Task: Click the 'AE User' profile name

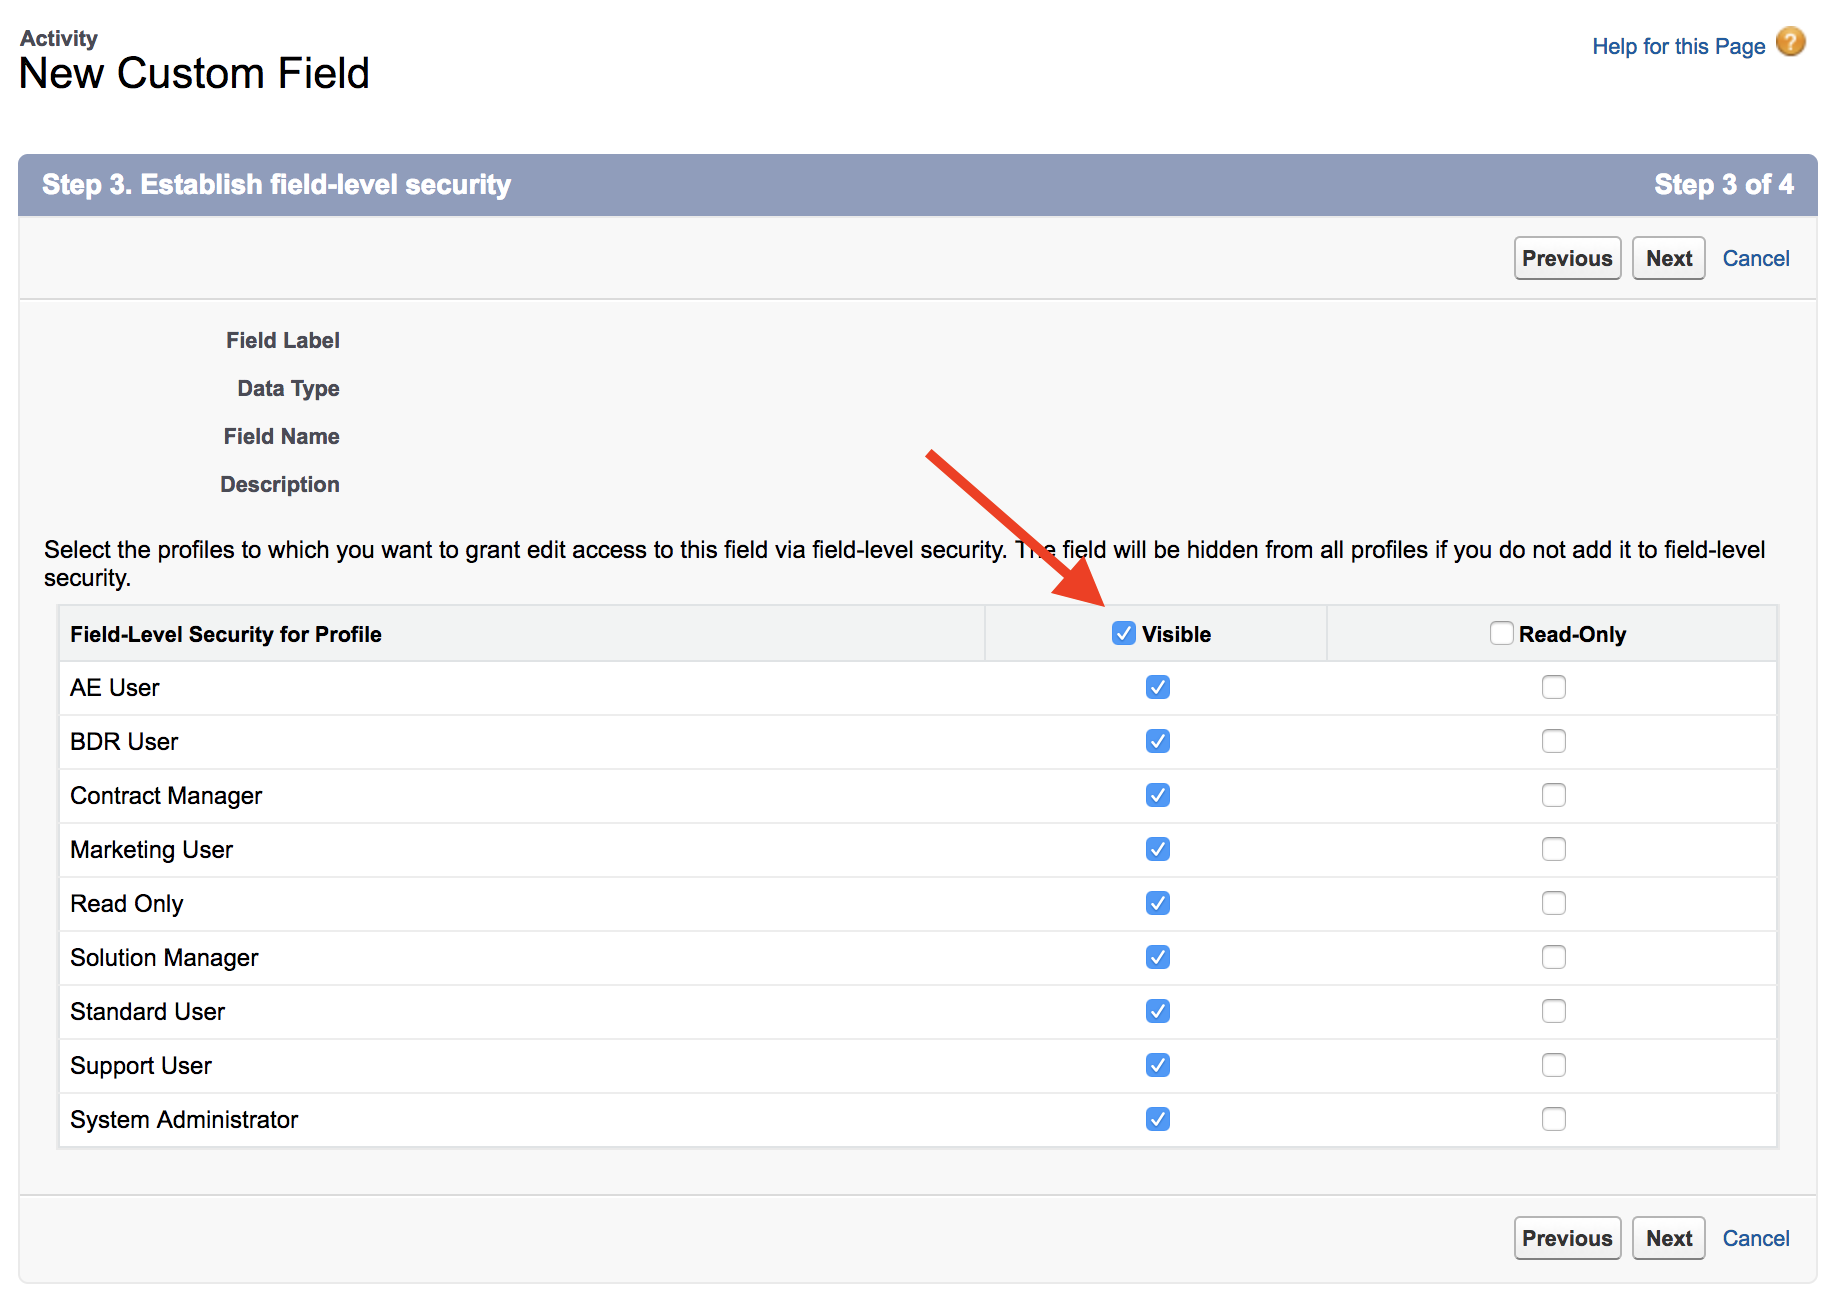Action: click(115, 688)
